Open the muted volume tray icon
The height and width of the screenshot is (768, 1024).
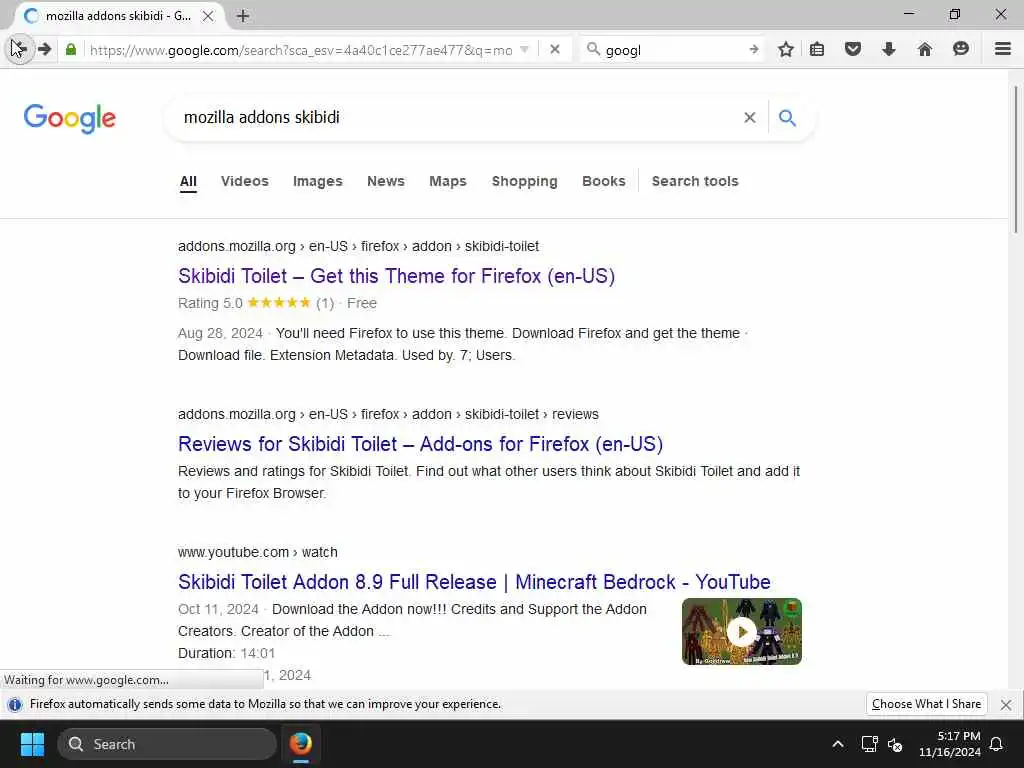click(895, 744)
